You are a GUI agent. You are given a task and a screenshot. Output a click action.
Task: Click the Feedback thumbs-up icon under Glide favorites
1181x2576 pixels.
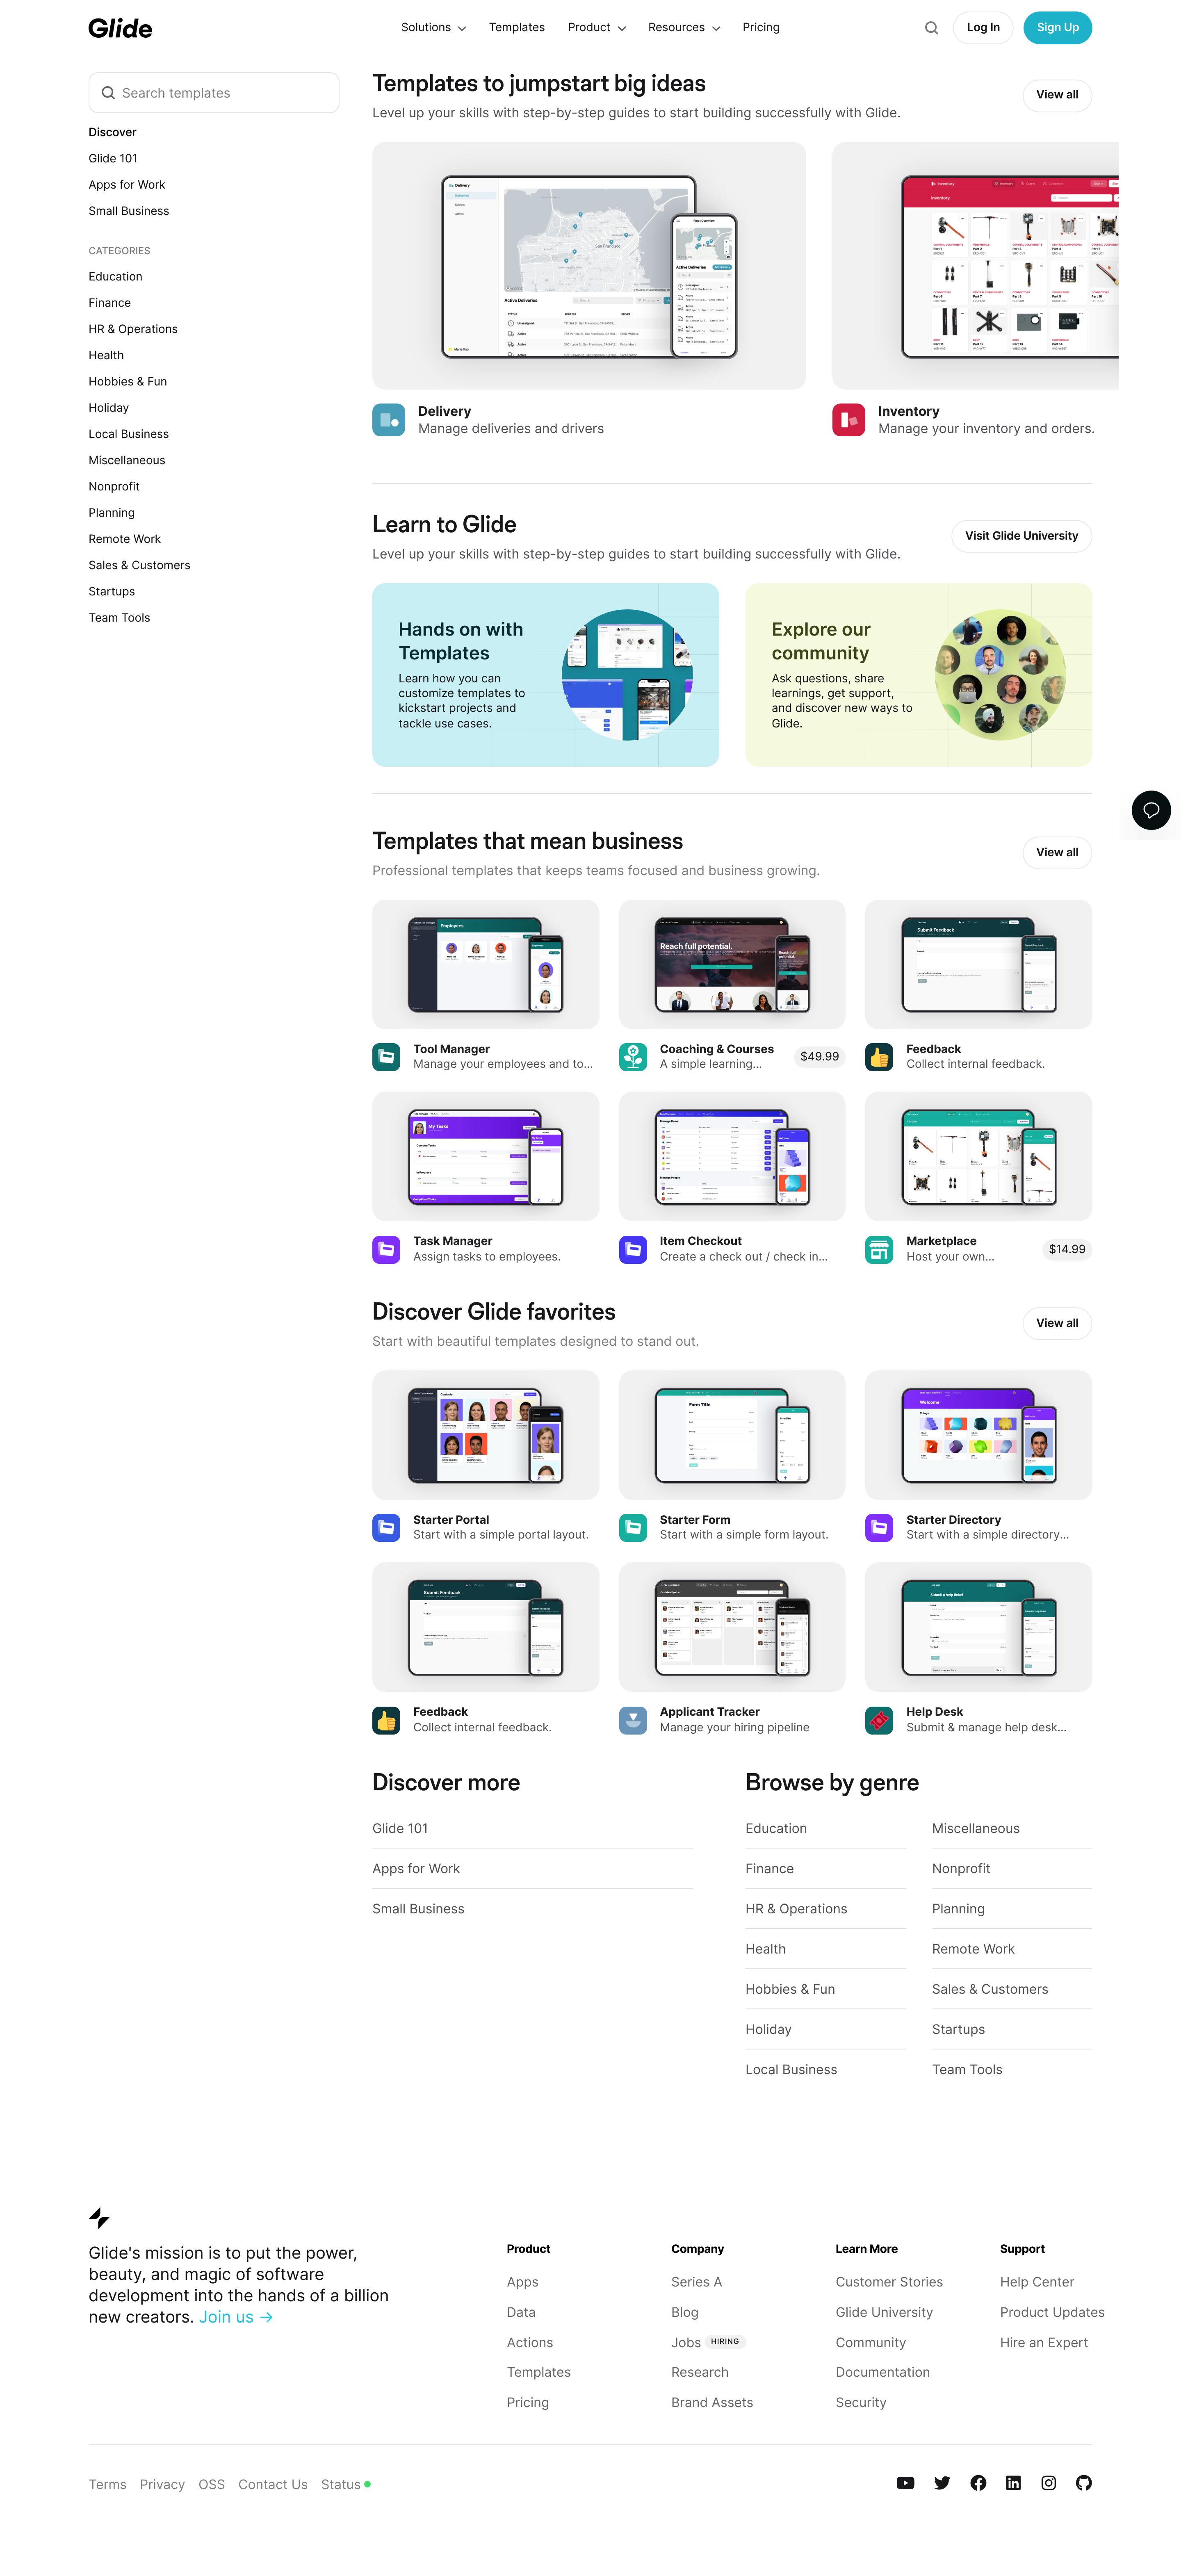pyautogui.click(x=386, y=1720)
